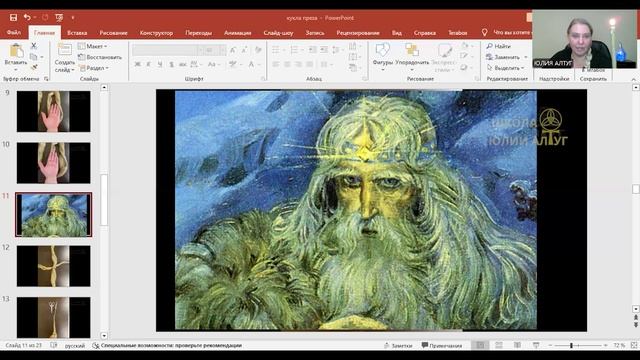Customize the quick access toolbar dropdown
Image resolution: width=640 pixels, height=360 pixels.
pos(73,18)
